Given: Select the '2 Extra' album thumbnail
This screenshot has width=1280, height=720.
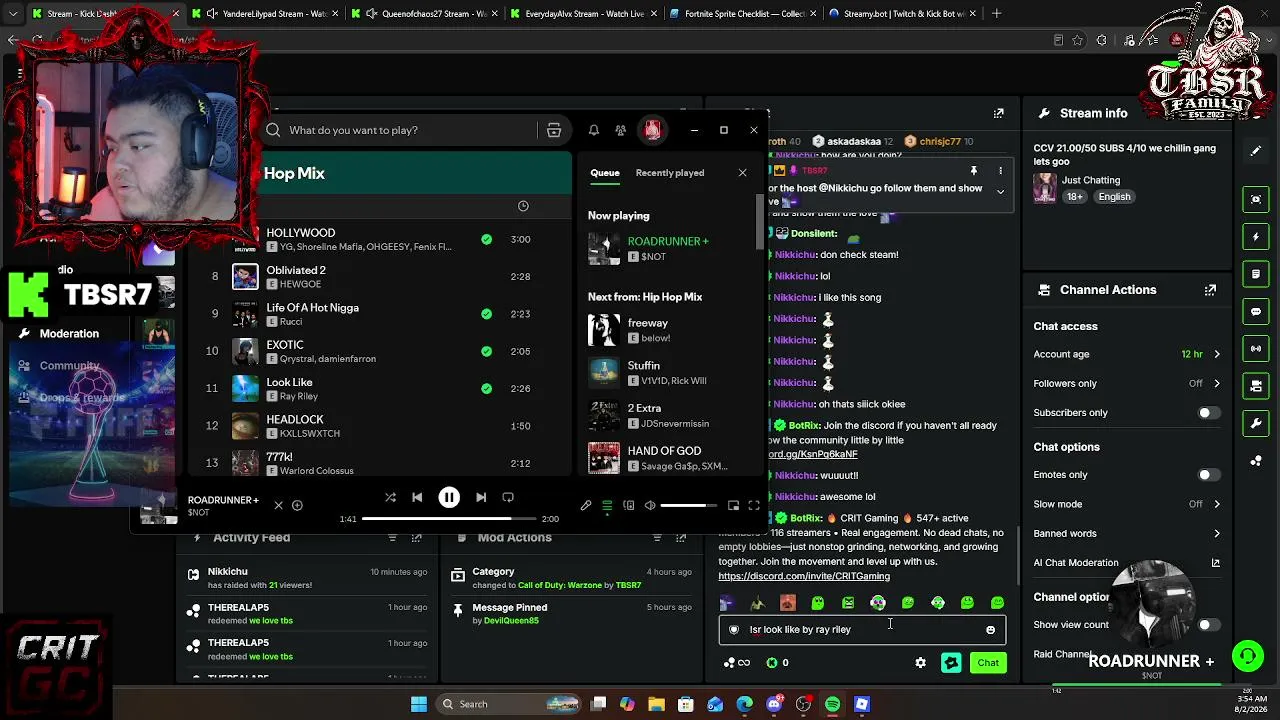Looking at the screenshot, I should click(x=604, y=416).
